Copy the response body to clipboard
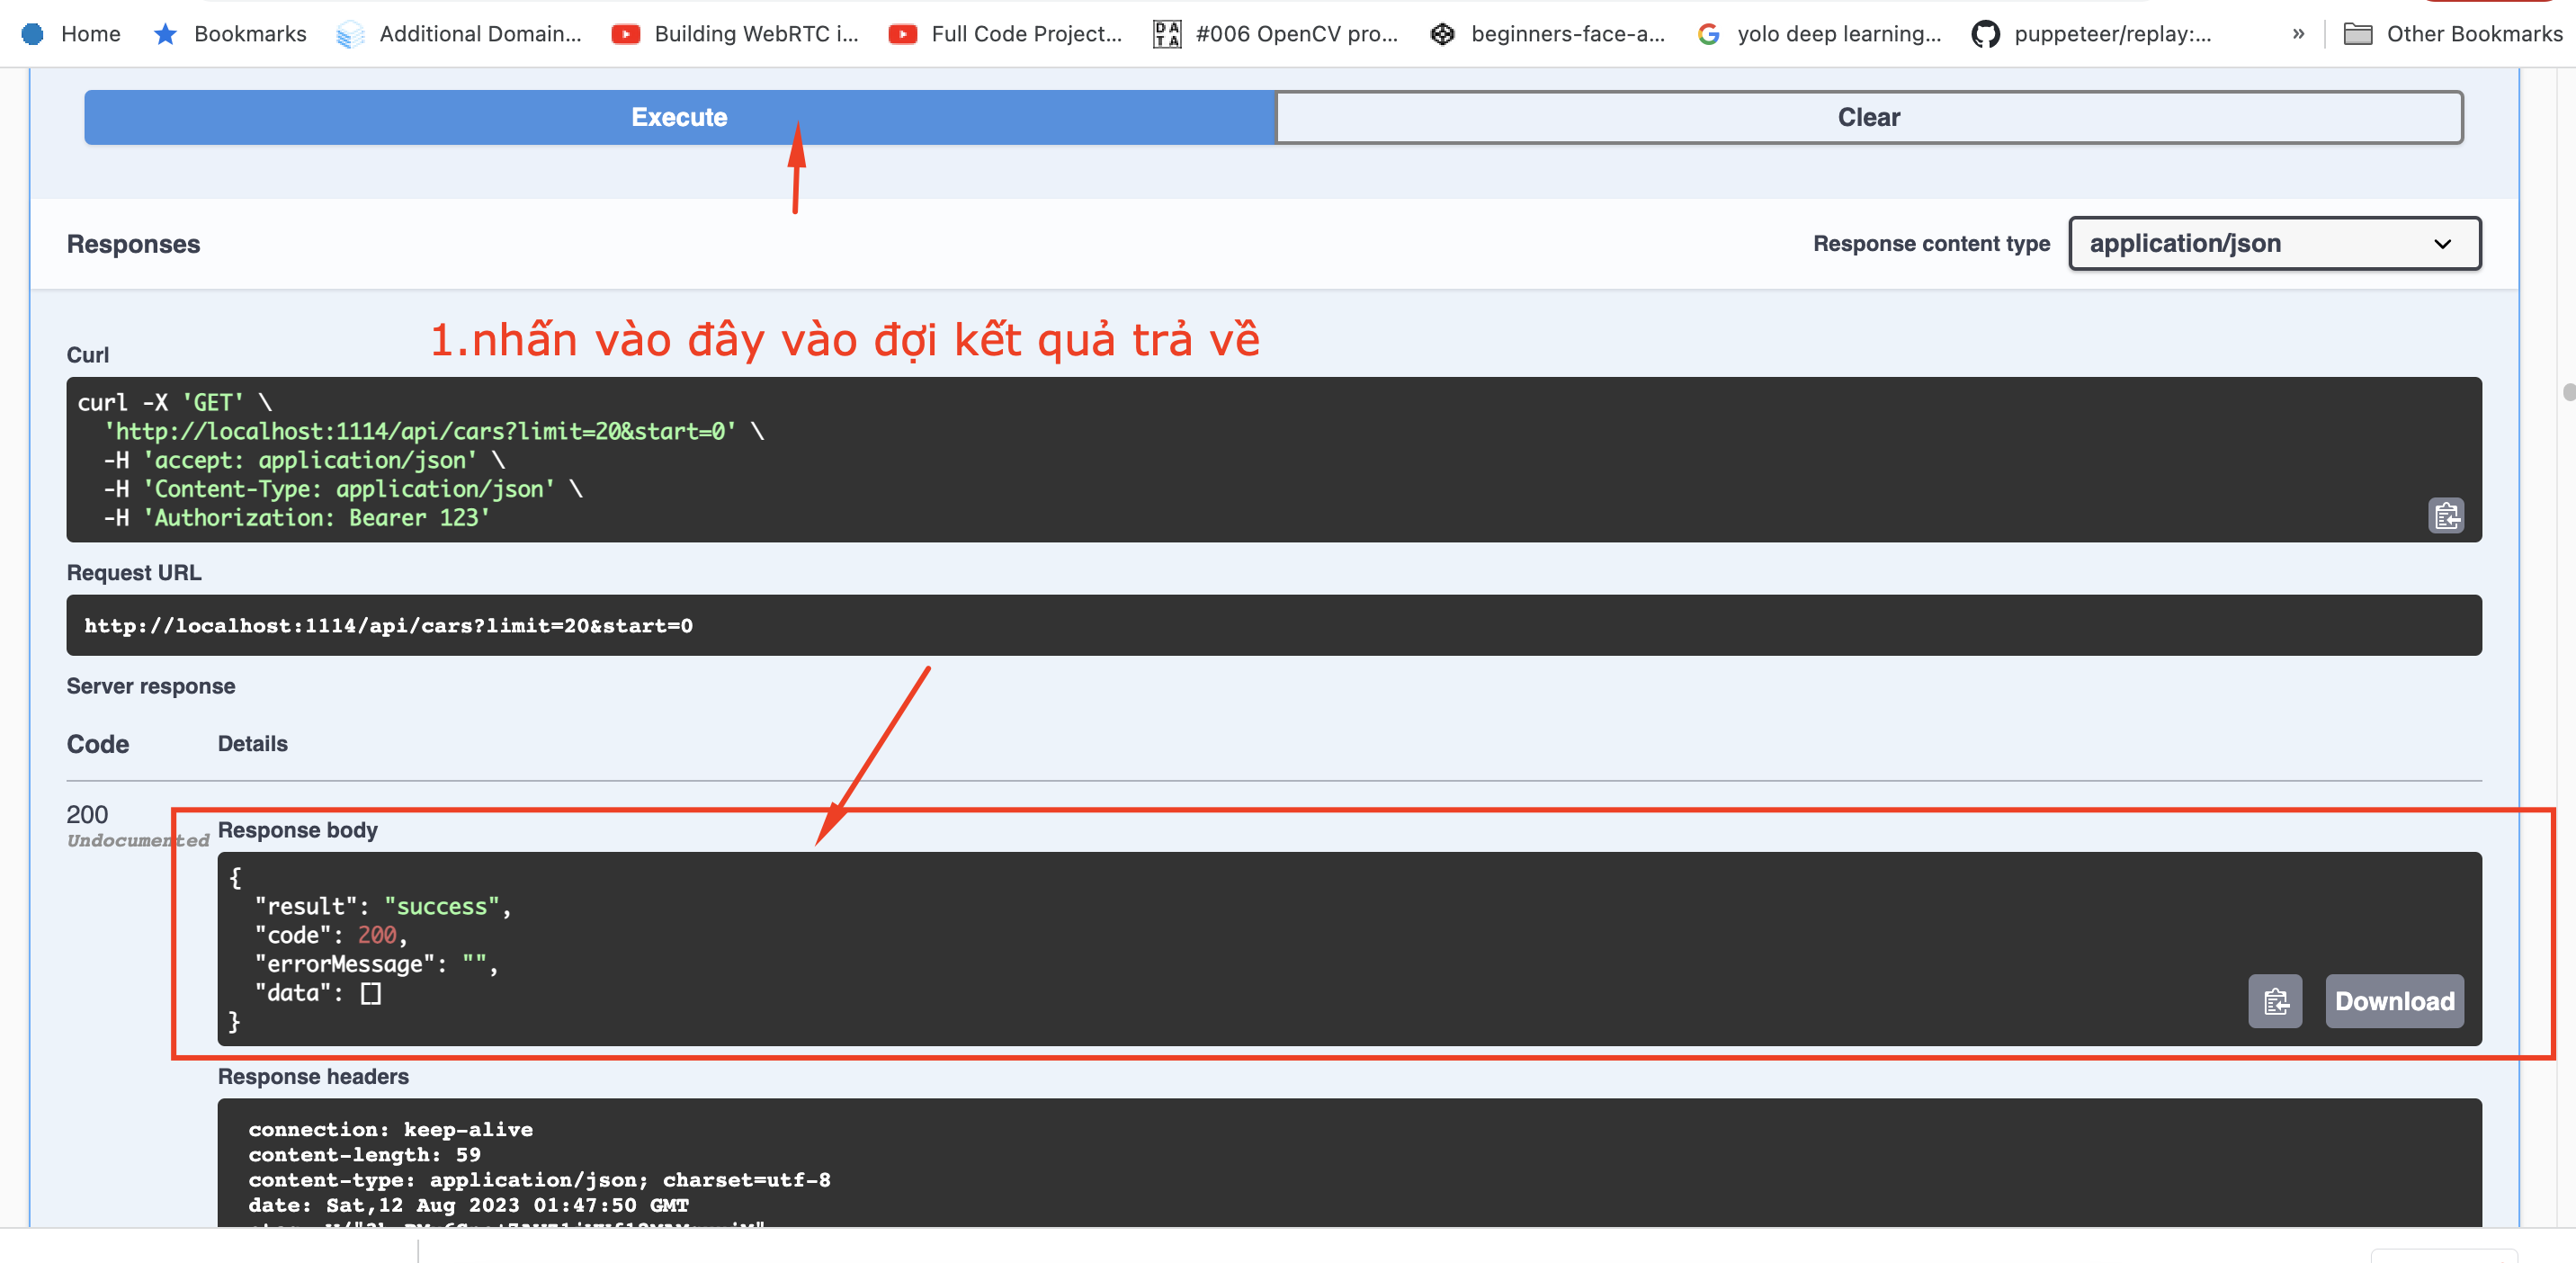The height and width of the screenshot is (1263, 2576). (x=2275, y=1001)
